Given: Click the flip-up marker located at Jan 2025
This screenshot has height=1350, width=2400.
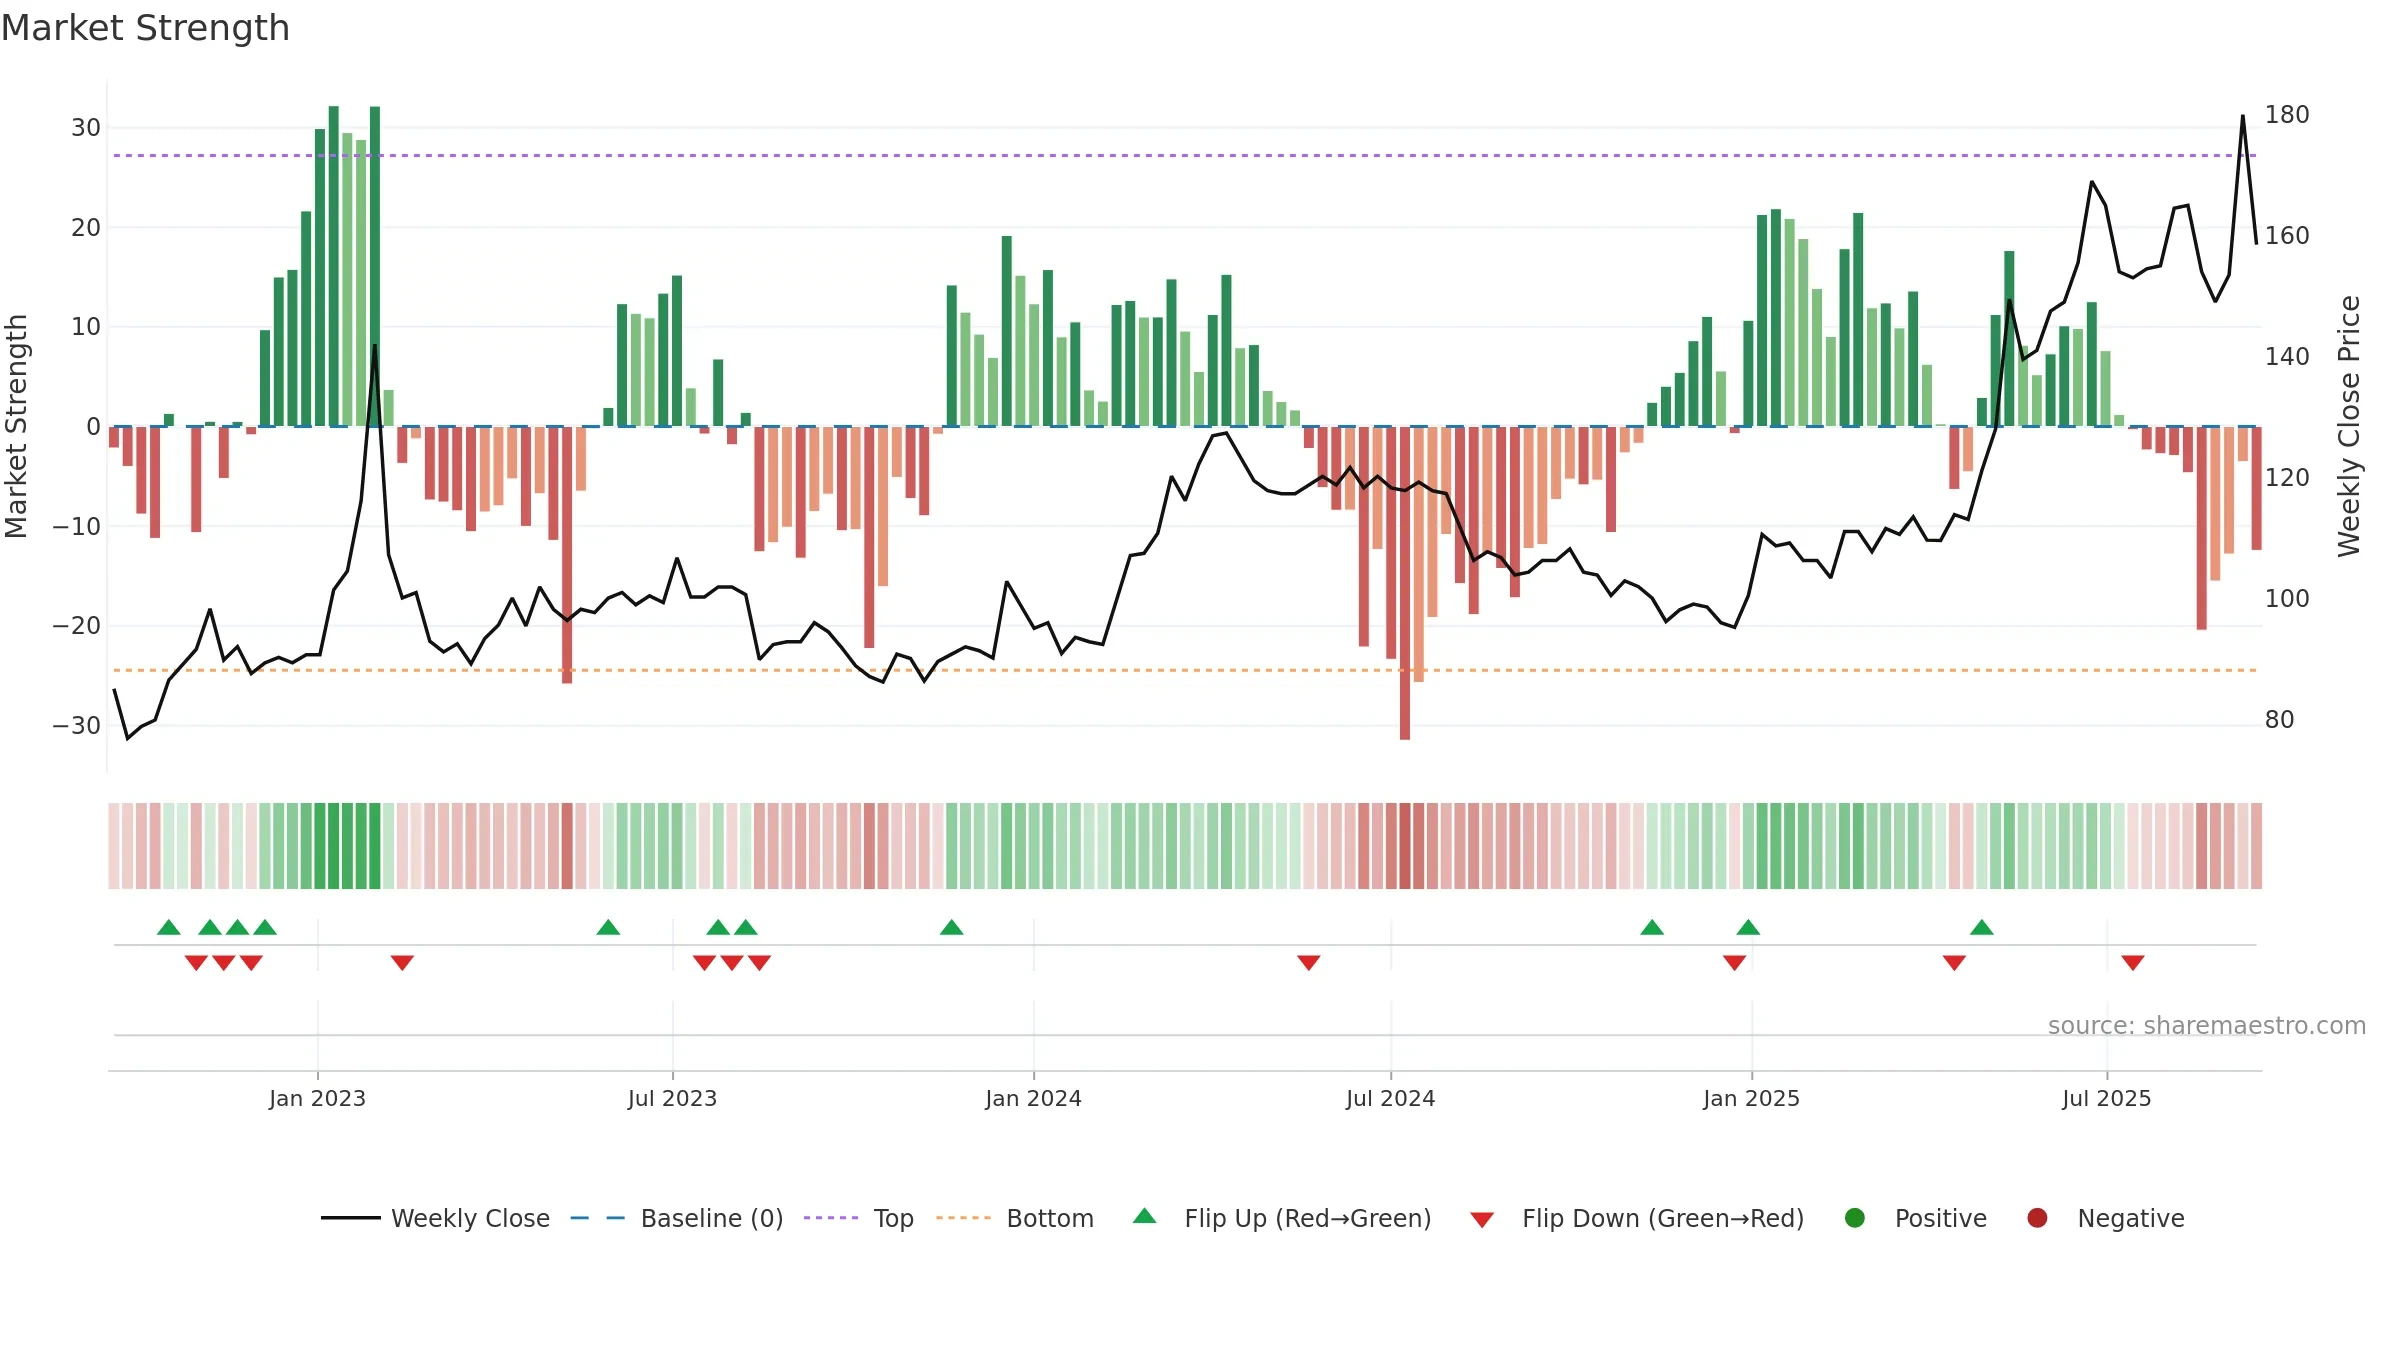Looking at the screenshot, I should [x=1748, y=927].
